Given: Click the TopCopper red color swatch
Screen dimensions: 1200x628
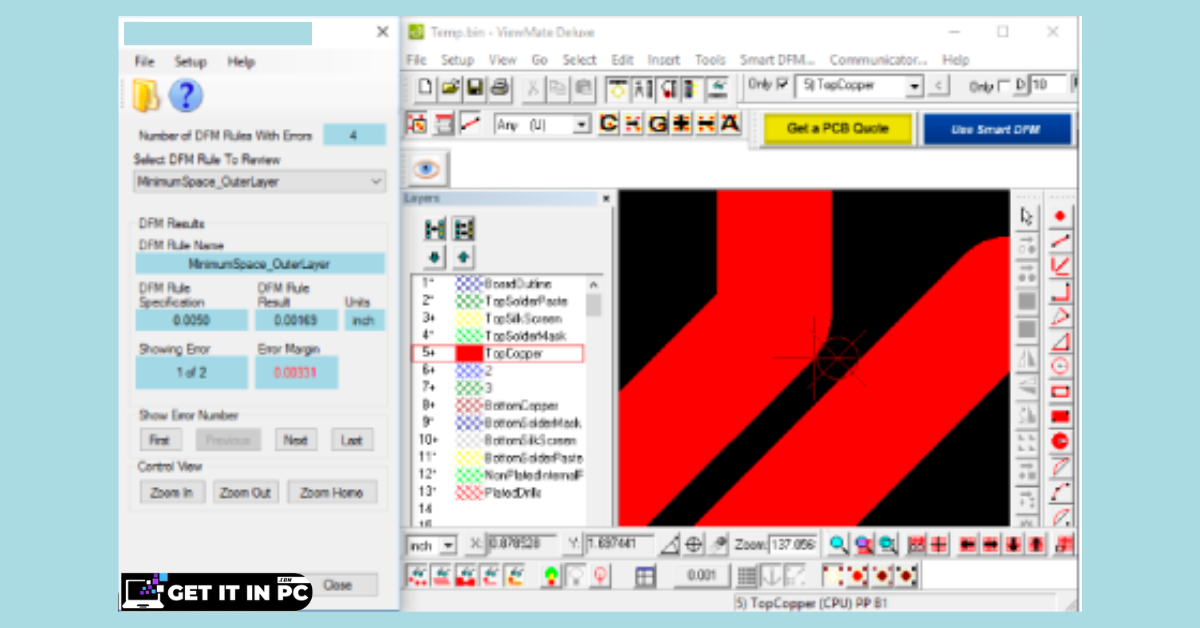Looking at the screenshot, I should (468, 354).
